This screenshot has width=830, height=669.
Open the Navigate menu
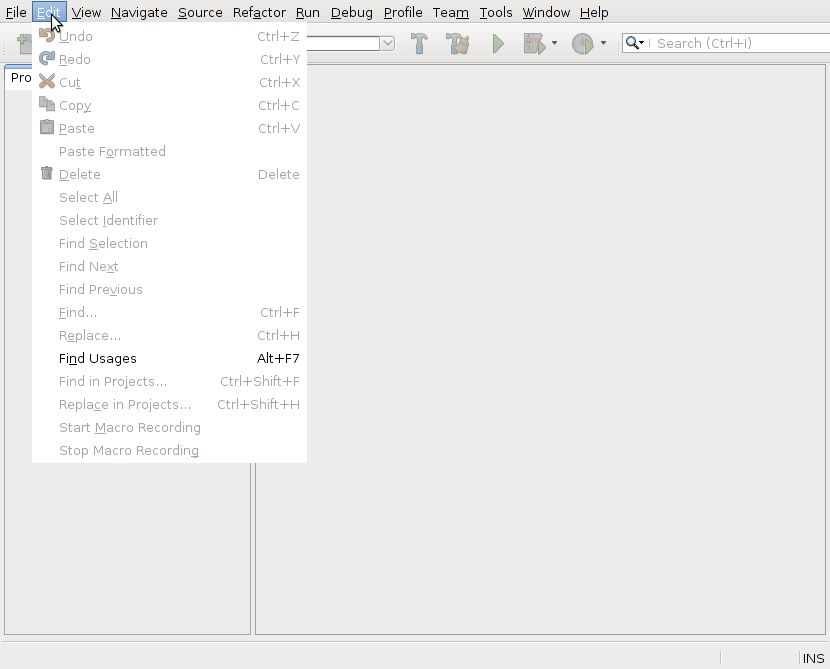pyautogui.click(x=139, y=12)
